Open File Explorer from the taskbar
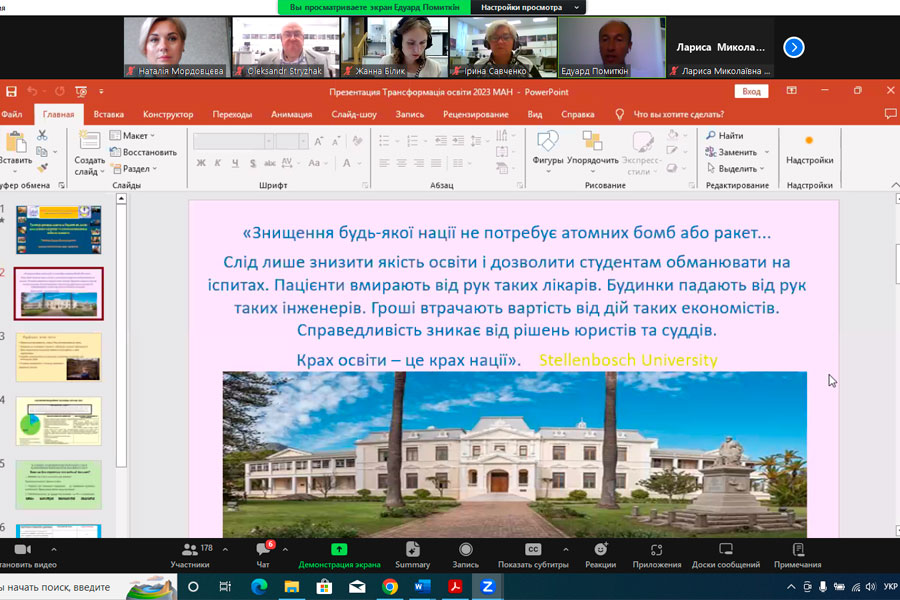Image resolution: width=900 pixels, height=600 pixels. point(292,586)
